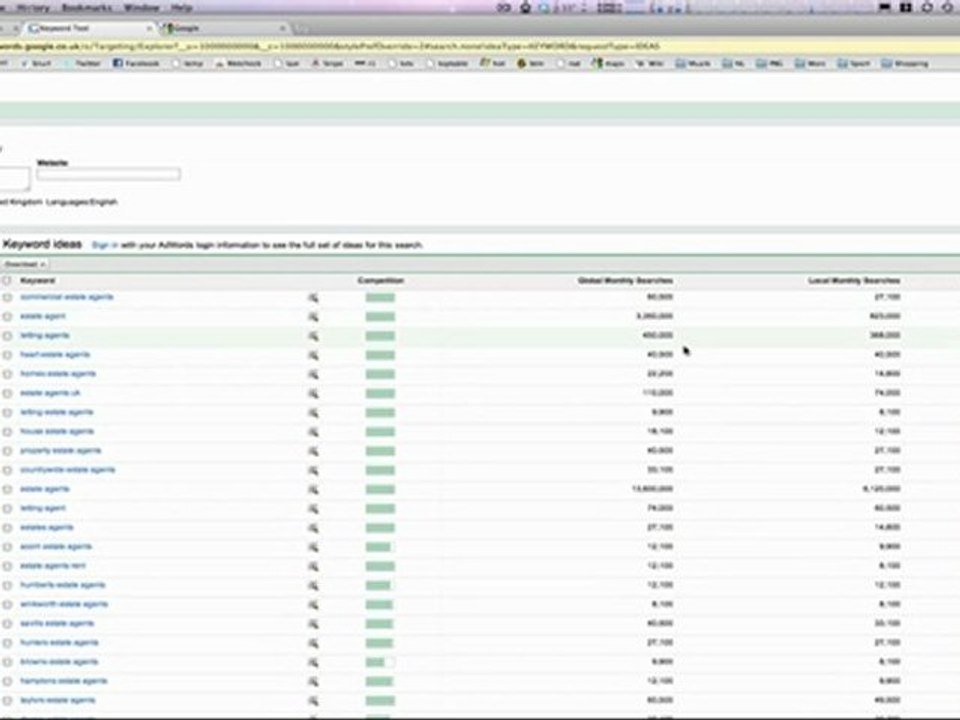Open the Webcheck bookmark

point(239,63)
